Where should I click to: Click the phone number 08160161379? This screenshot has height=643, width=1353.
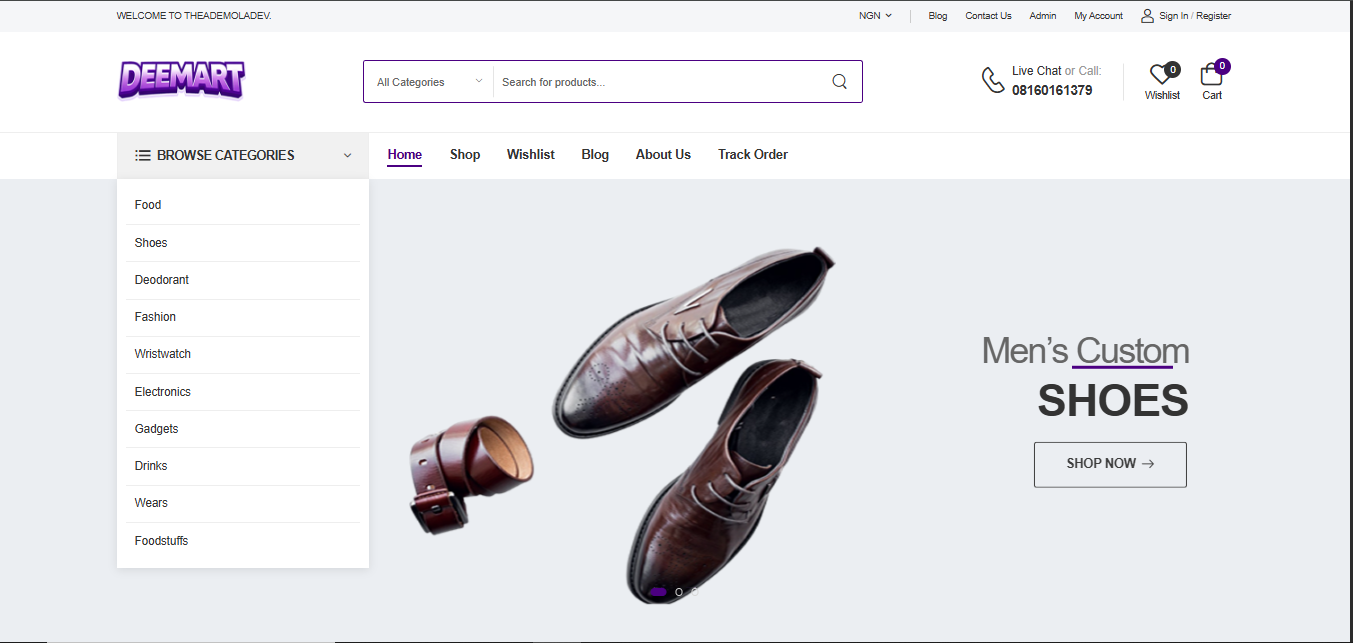[x=1052, y=90]
